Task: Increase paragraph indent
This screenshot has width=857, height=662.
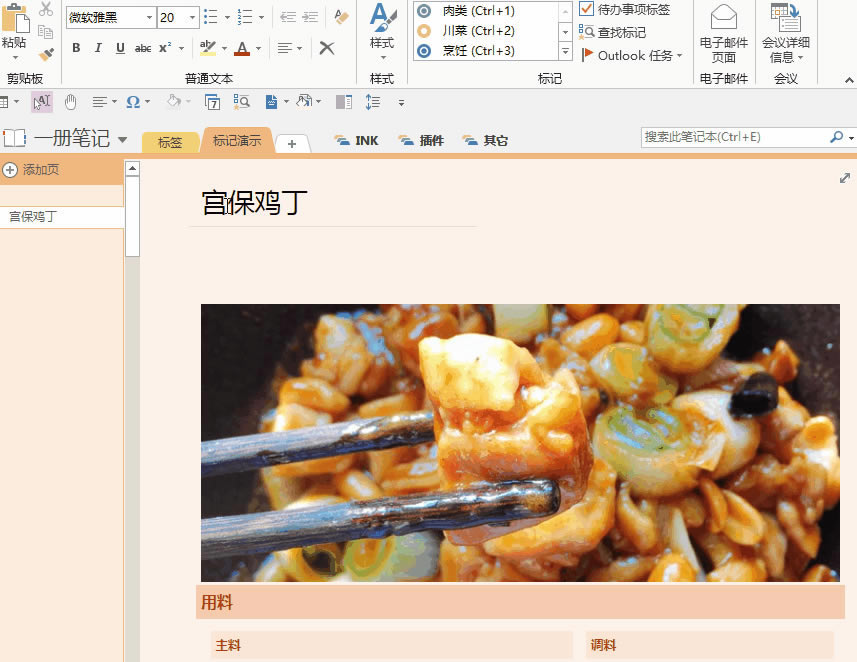Action: [310, 17]
